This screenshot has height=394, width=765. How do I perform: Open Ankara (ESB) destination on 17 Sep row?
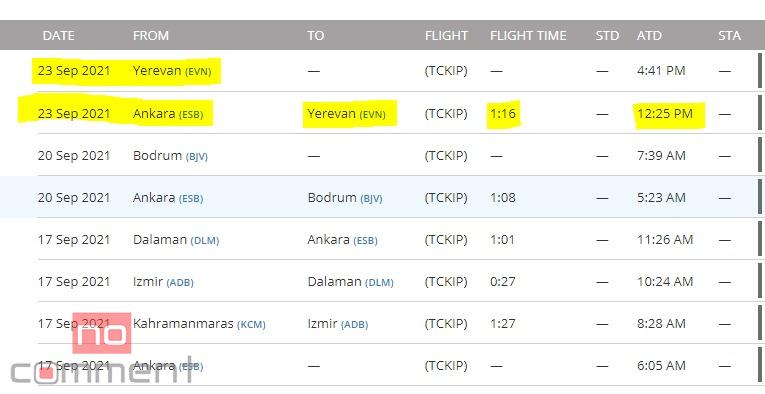(342, 239)
